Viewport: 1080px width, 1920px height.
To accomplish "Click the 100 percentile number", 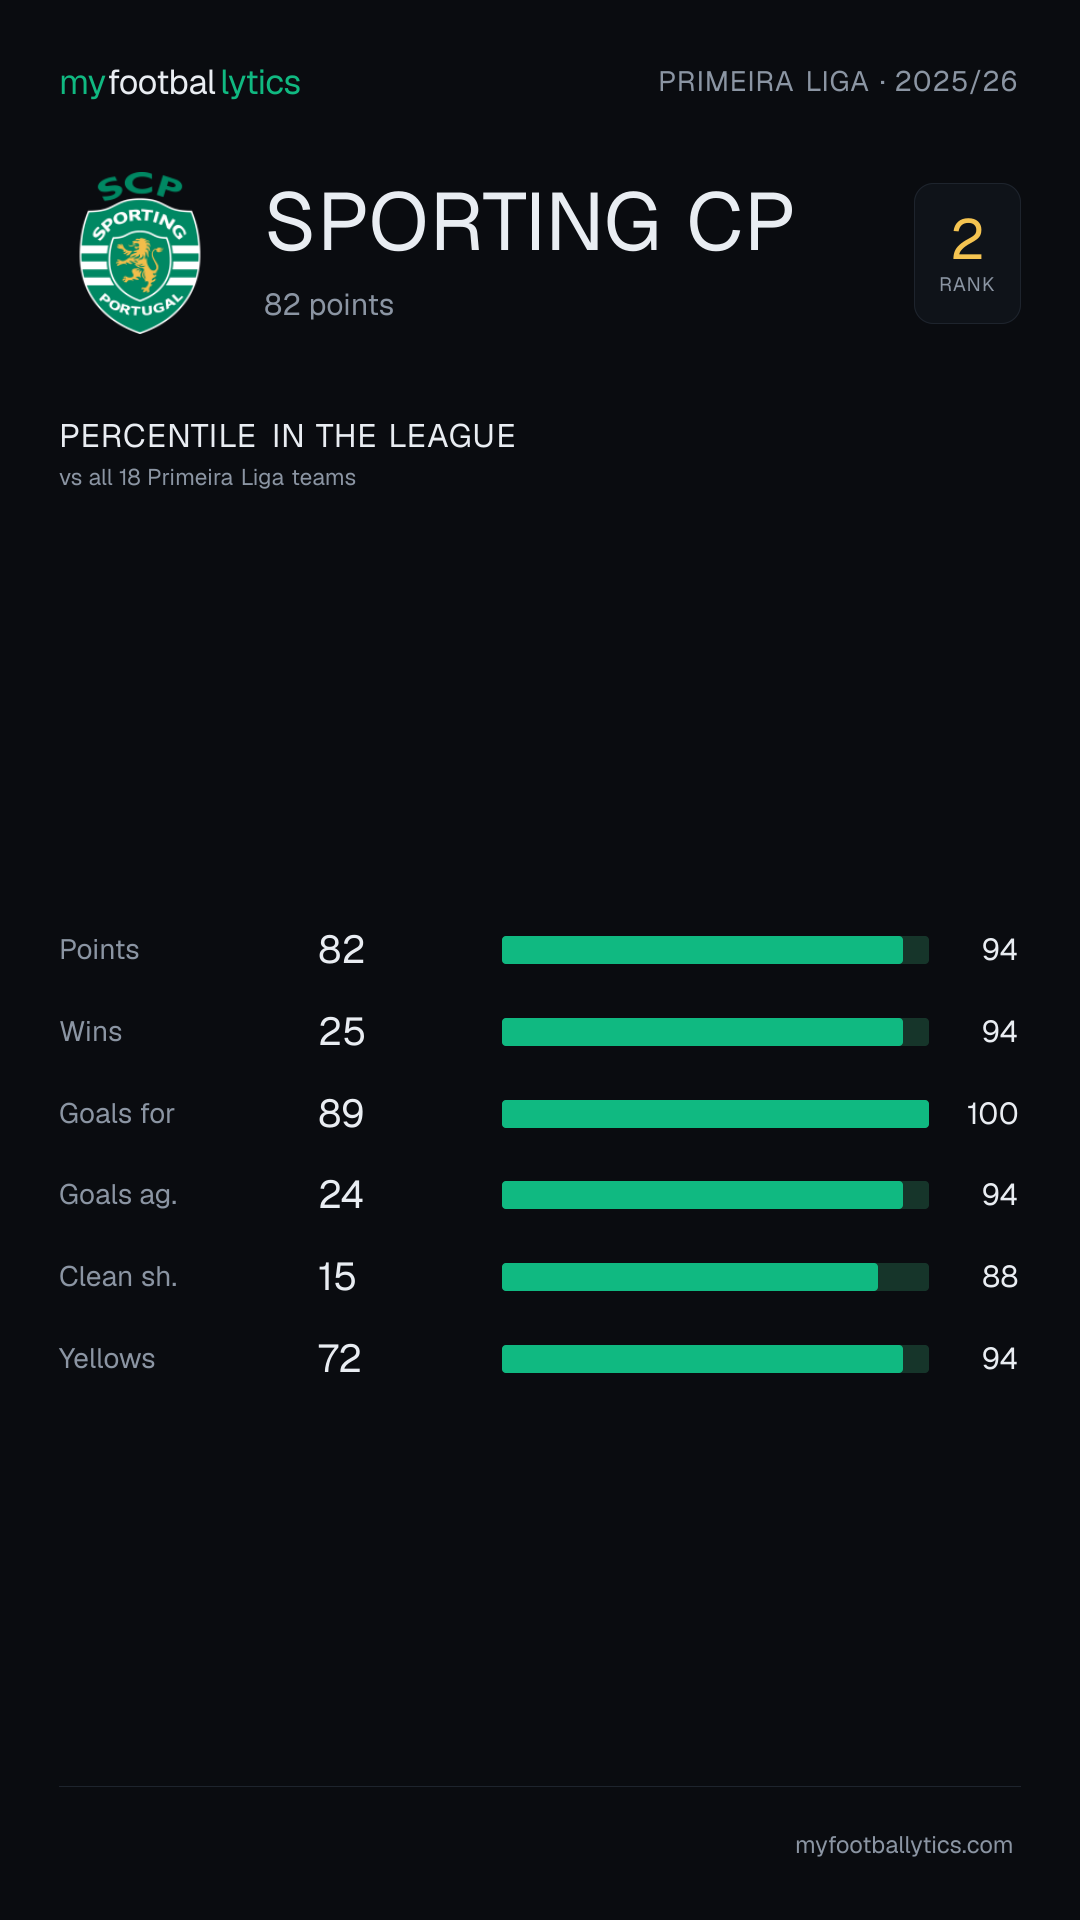I will tap(992, 1114).
